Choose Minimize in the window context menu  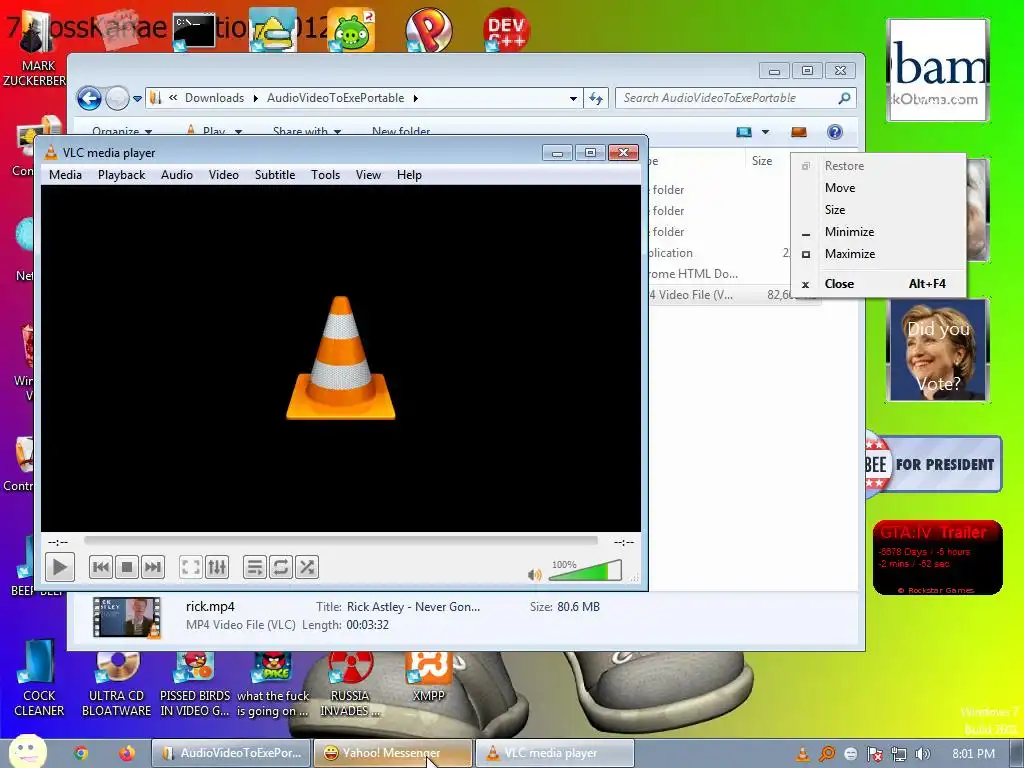[x=878, y=232]
